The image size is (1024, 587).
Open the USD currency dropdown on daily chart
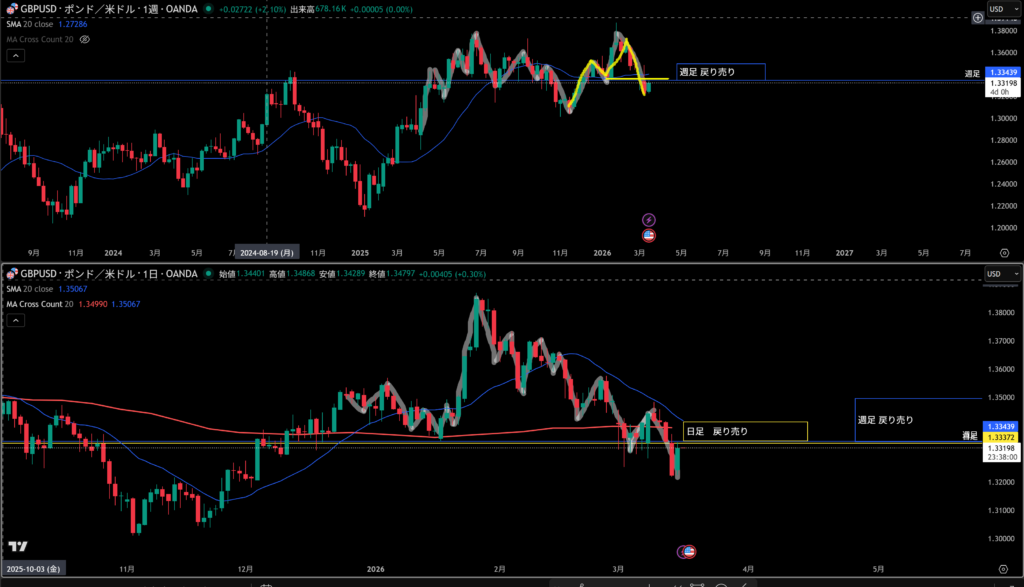(1001, 273)
